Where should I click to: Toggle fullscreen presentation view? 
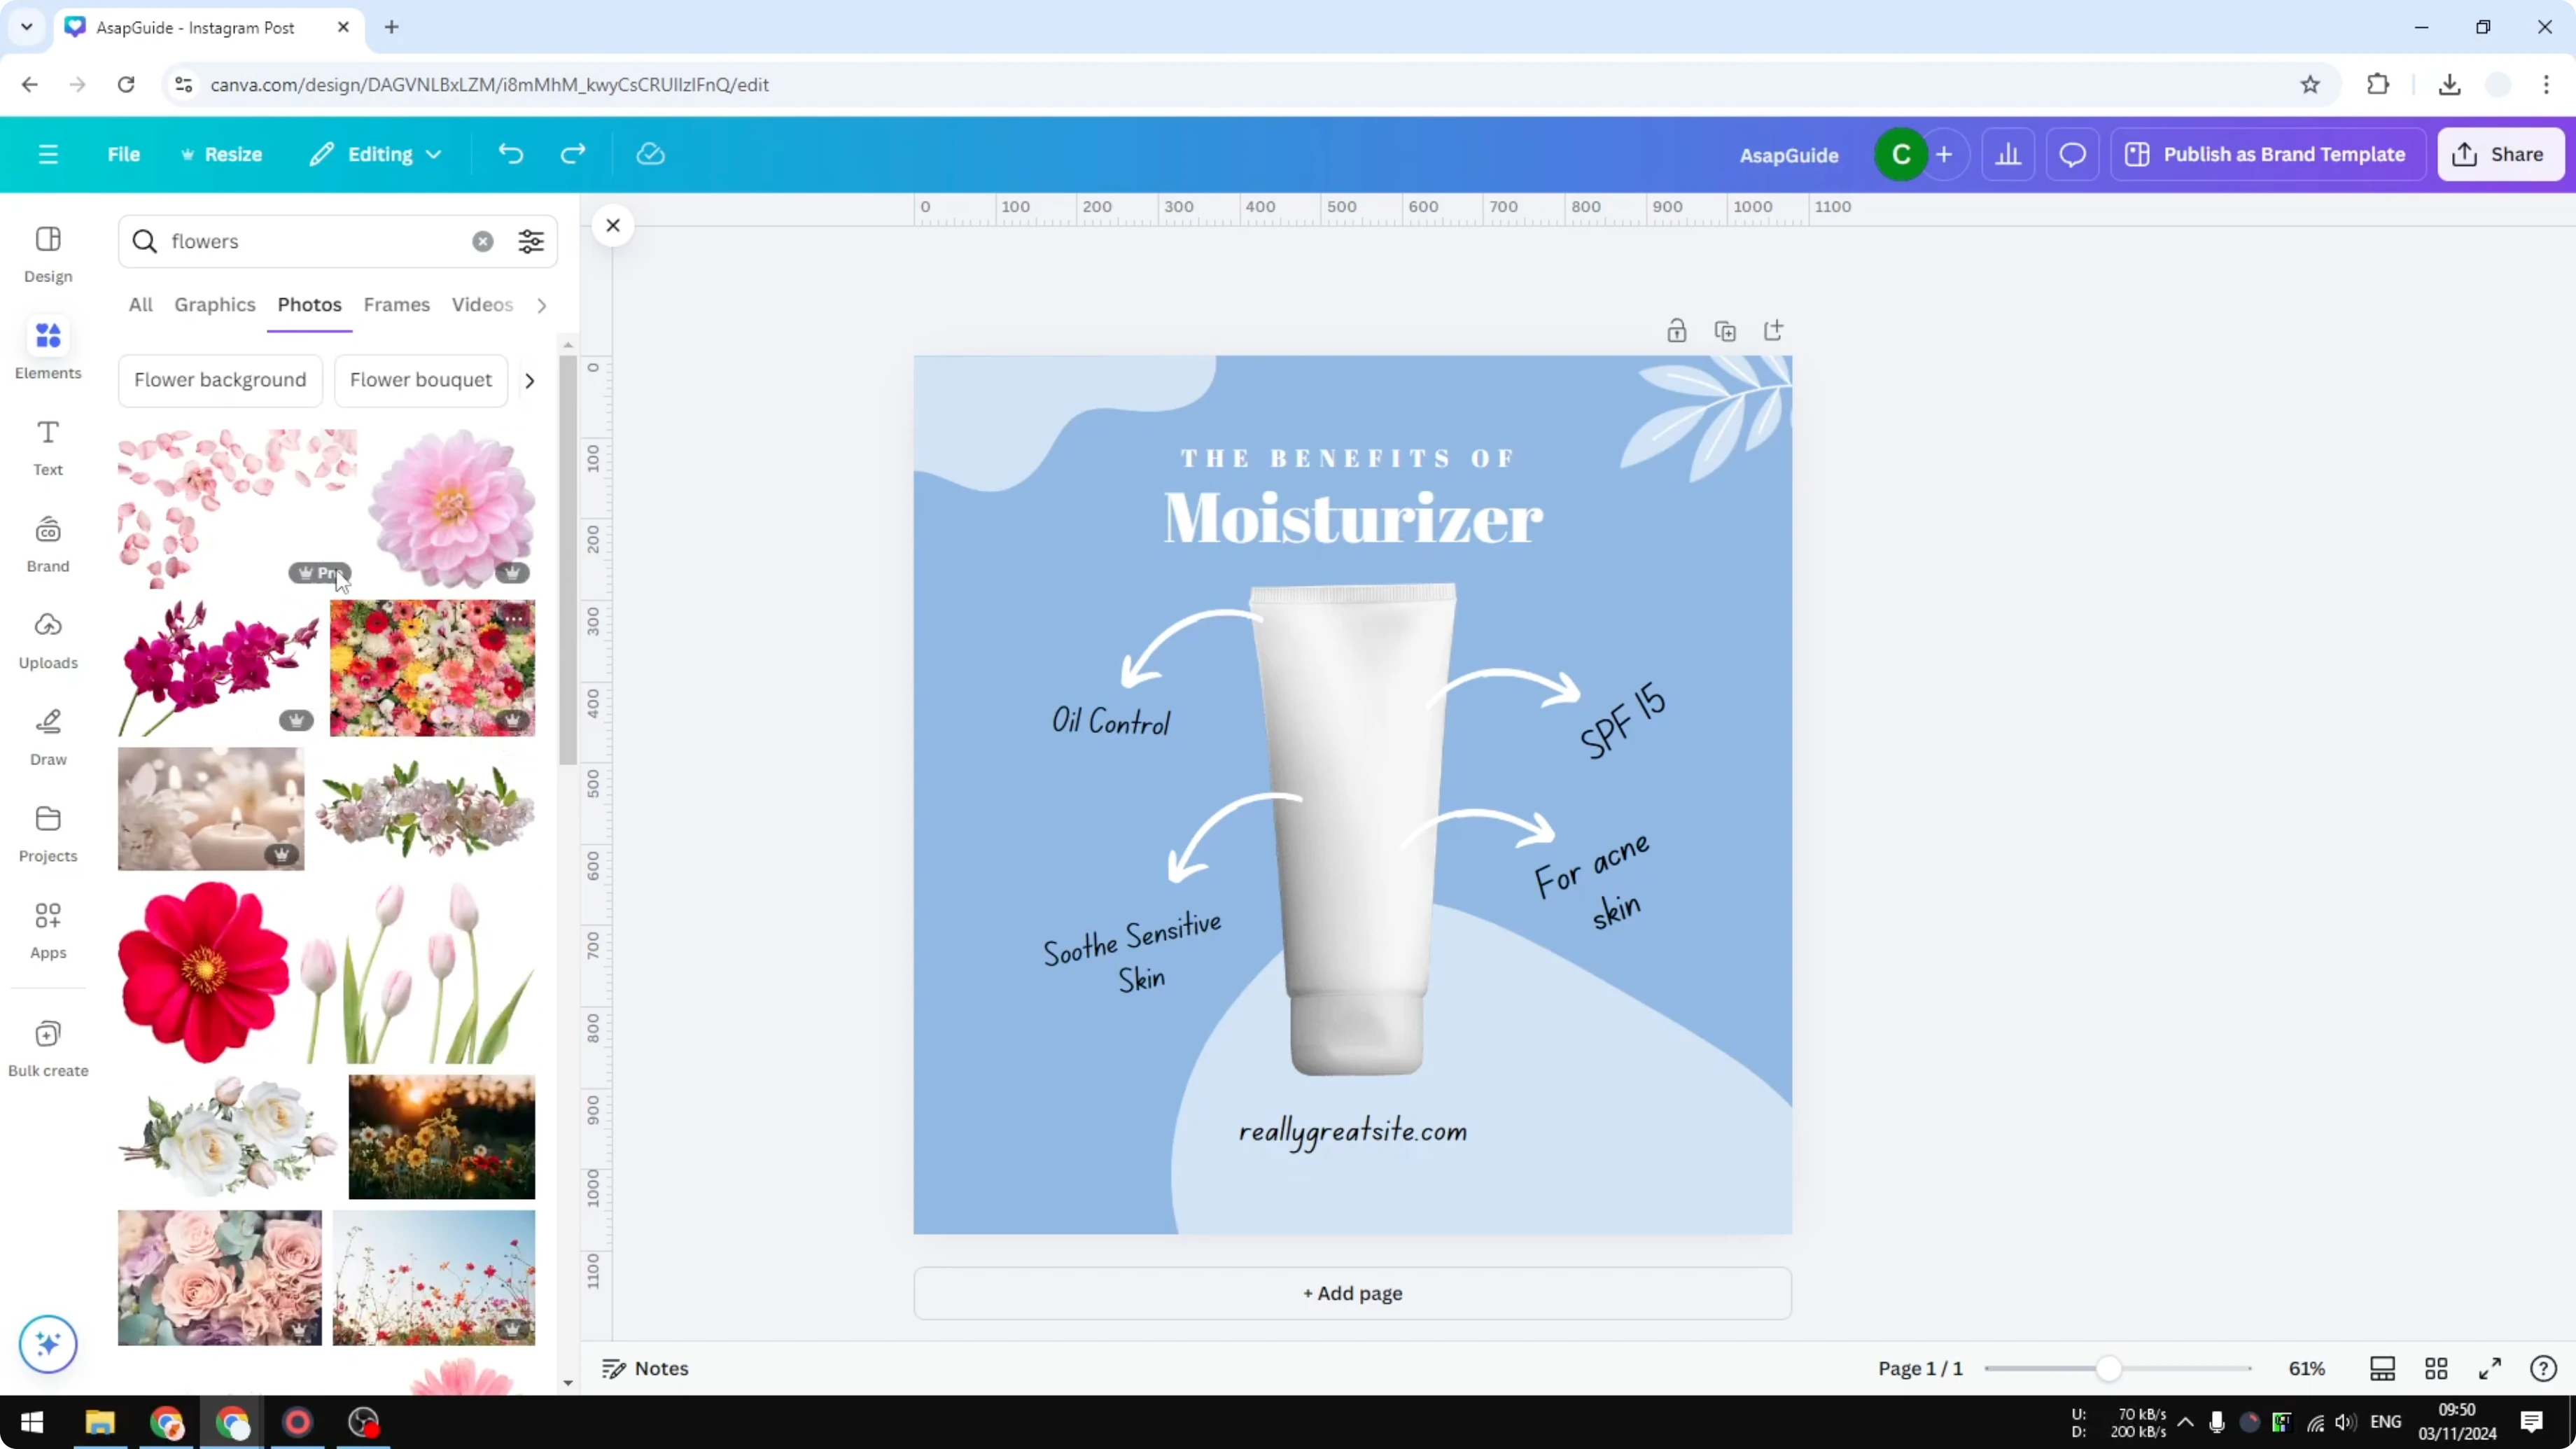pyautogui.click(x=2491, y=1368)
